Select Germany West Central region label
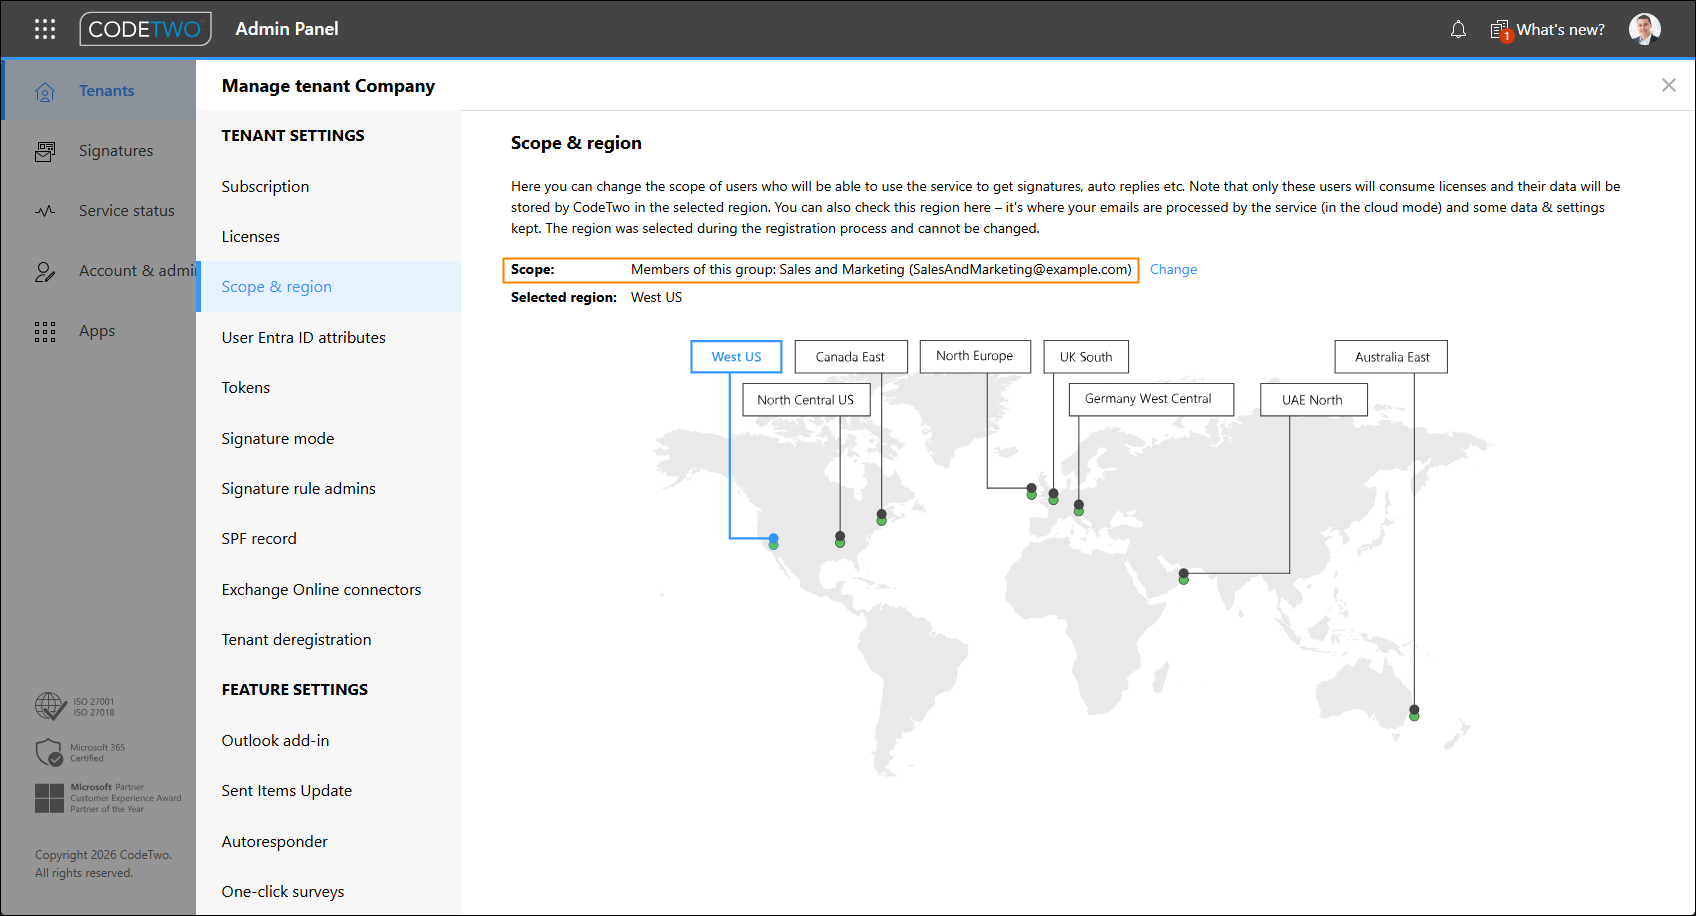This screenshot has height=916, width=1696. (1151, 399)
